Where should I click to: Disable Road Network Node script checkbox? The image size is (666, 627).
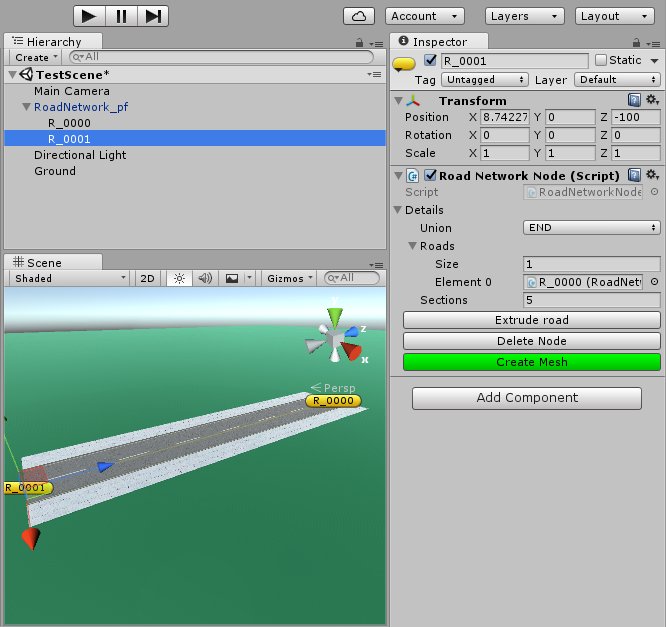[x=430, y=175]
